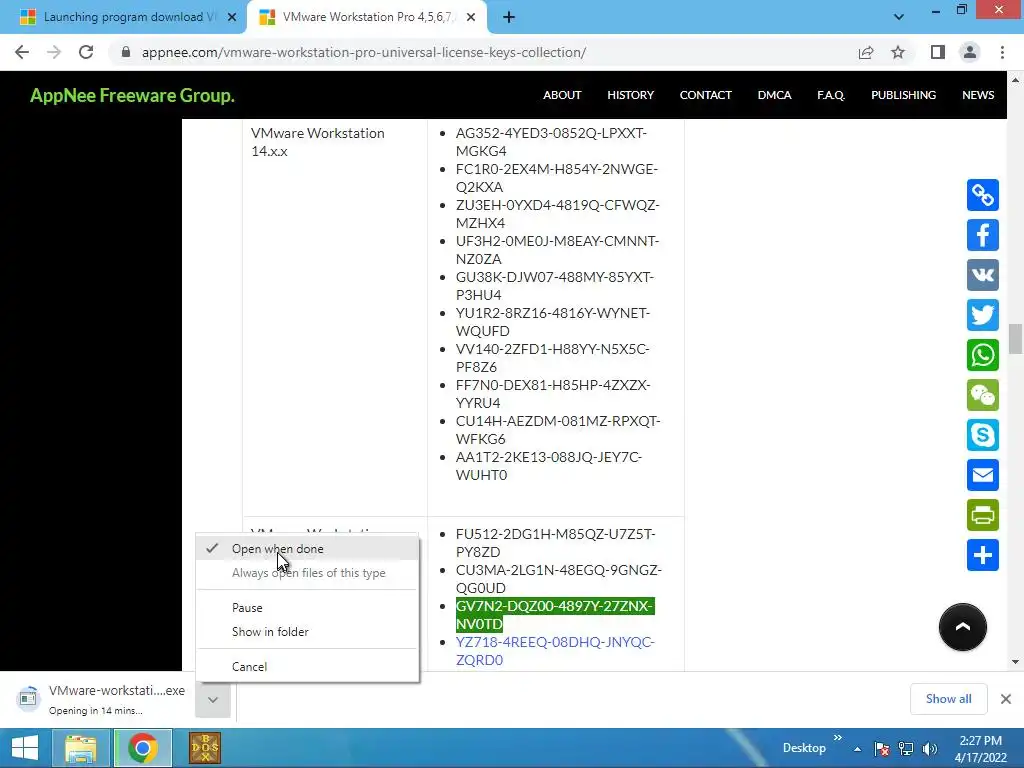Click the padlock site info icon
The height and width of the screenshot is (768, 1024).
(x=126, y=52)
